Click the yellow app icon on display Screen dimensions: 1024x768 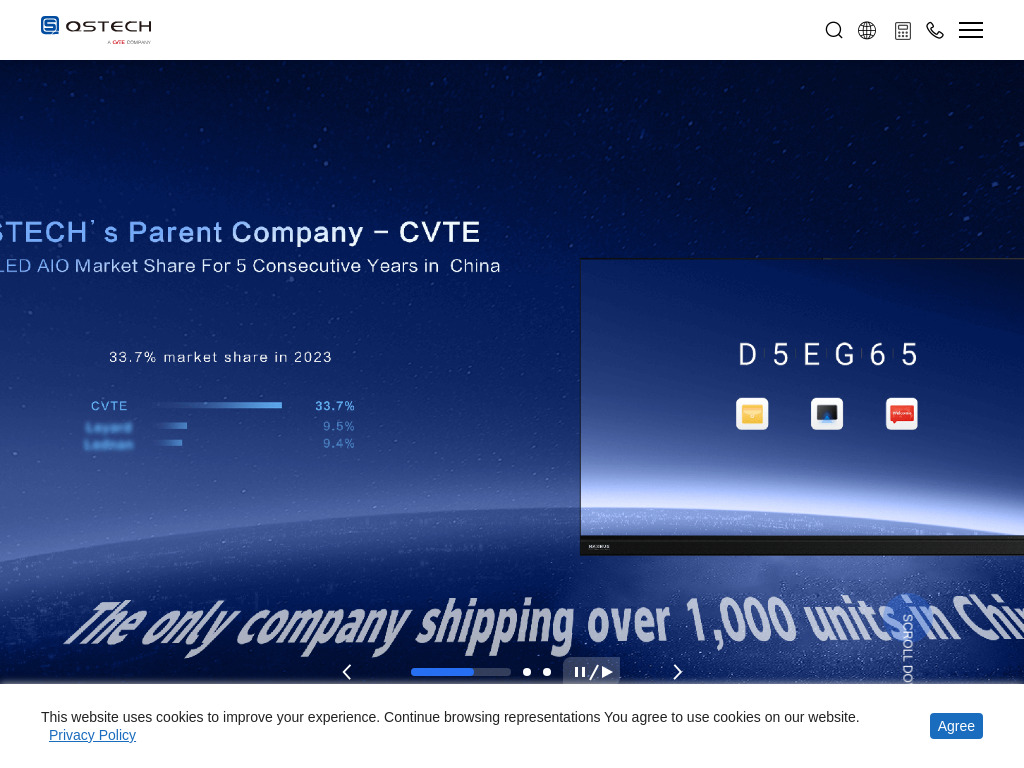coord(752,414)
